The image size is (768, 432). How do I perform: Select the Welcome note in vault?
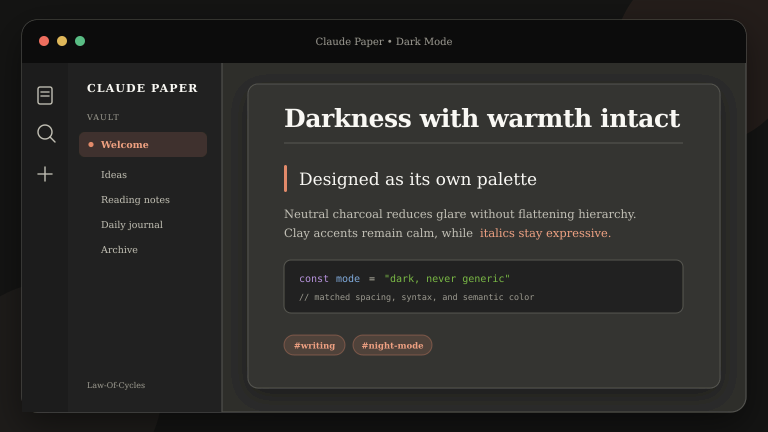tap(143, 144)
